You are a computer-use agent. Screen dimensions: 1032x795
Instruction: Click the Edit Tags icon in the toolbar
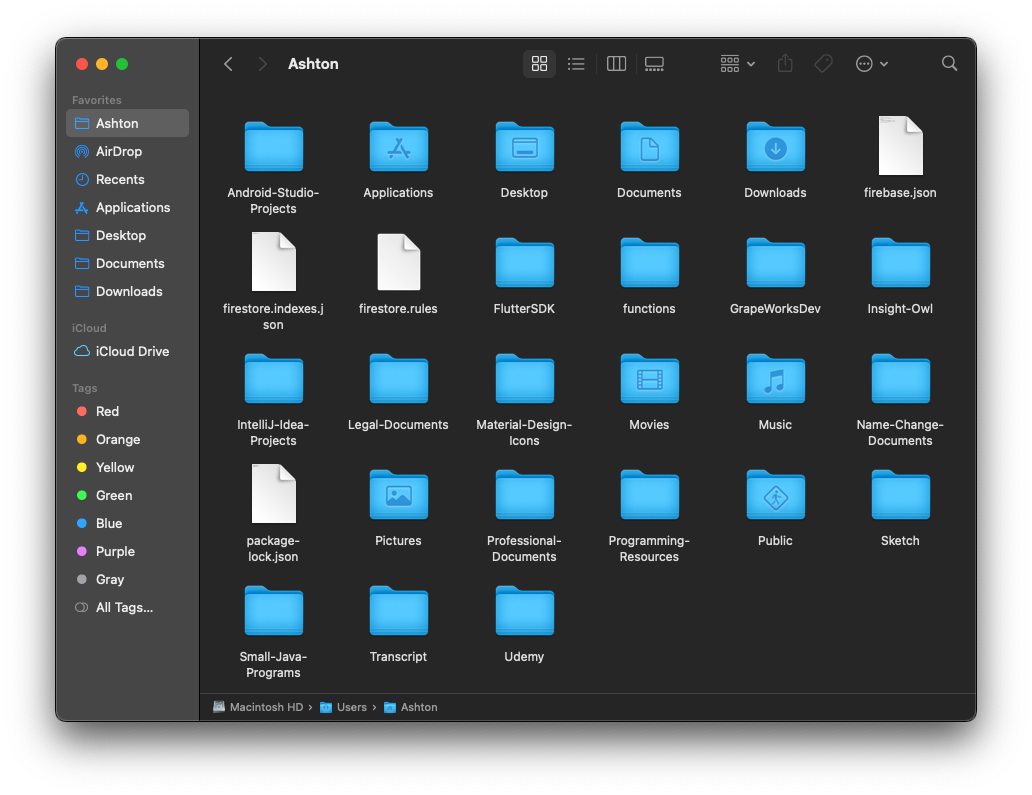click(823, 63)
